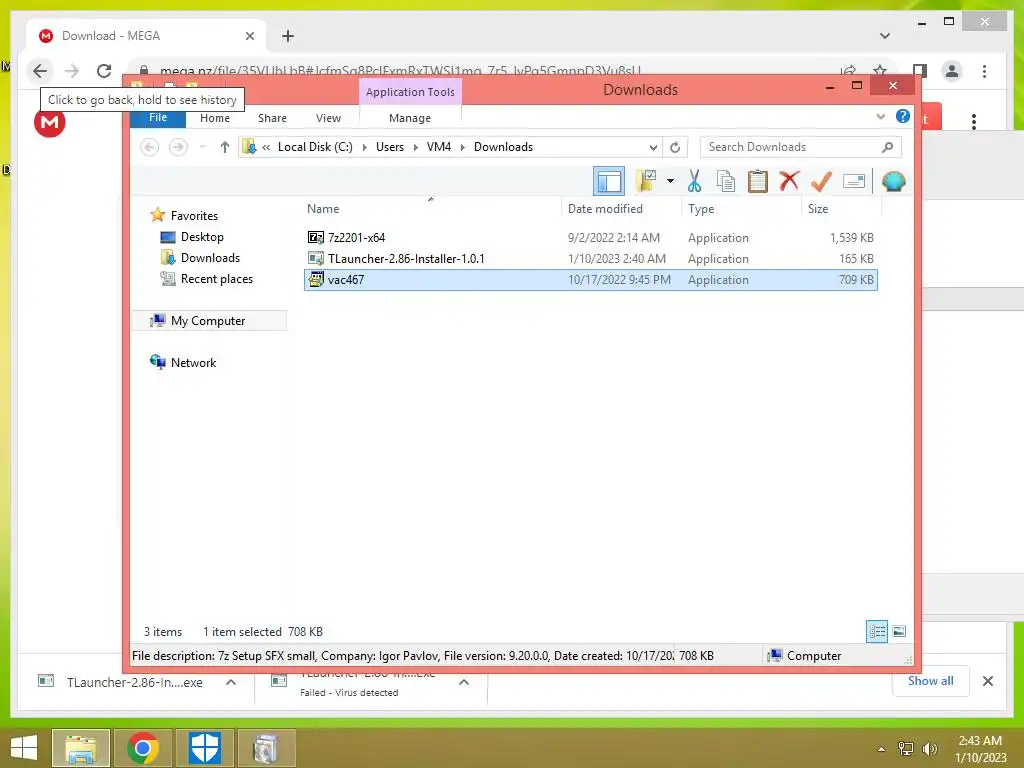1024x768 pixels.
Task: Select the Application Tools contextual tab
Action: (x=410, y=91)
